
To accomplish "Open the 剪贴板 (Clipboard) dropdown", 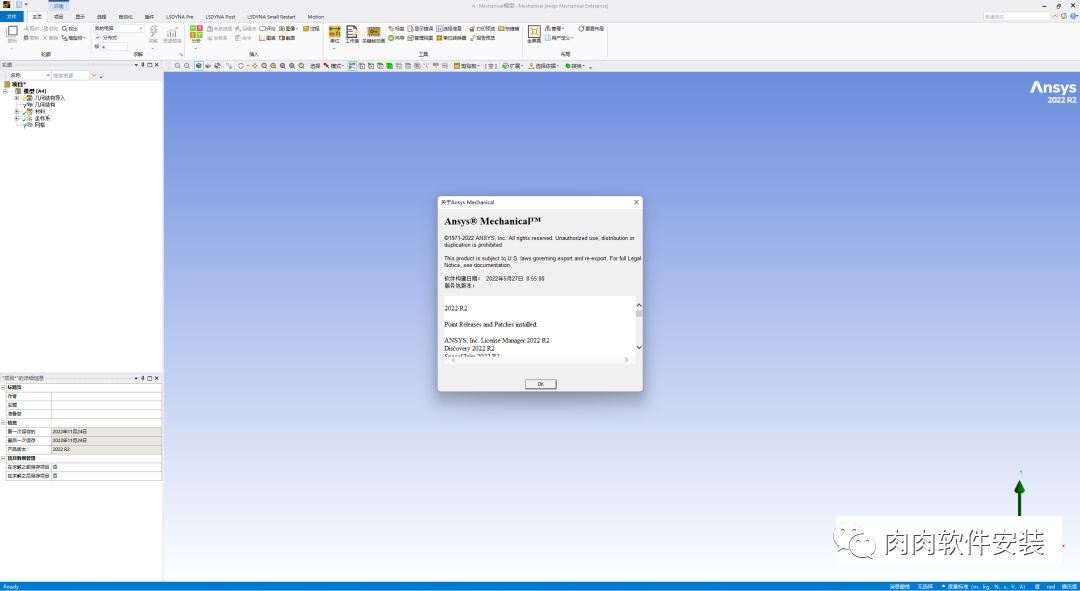I will 466,66.
